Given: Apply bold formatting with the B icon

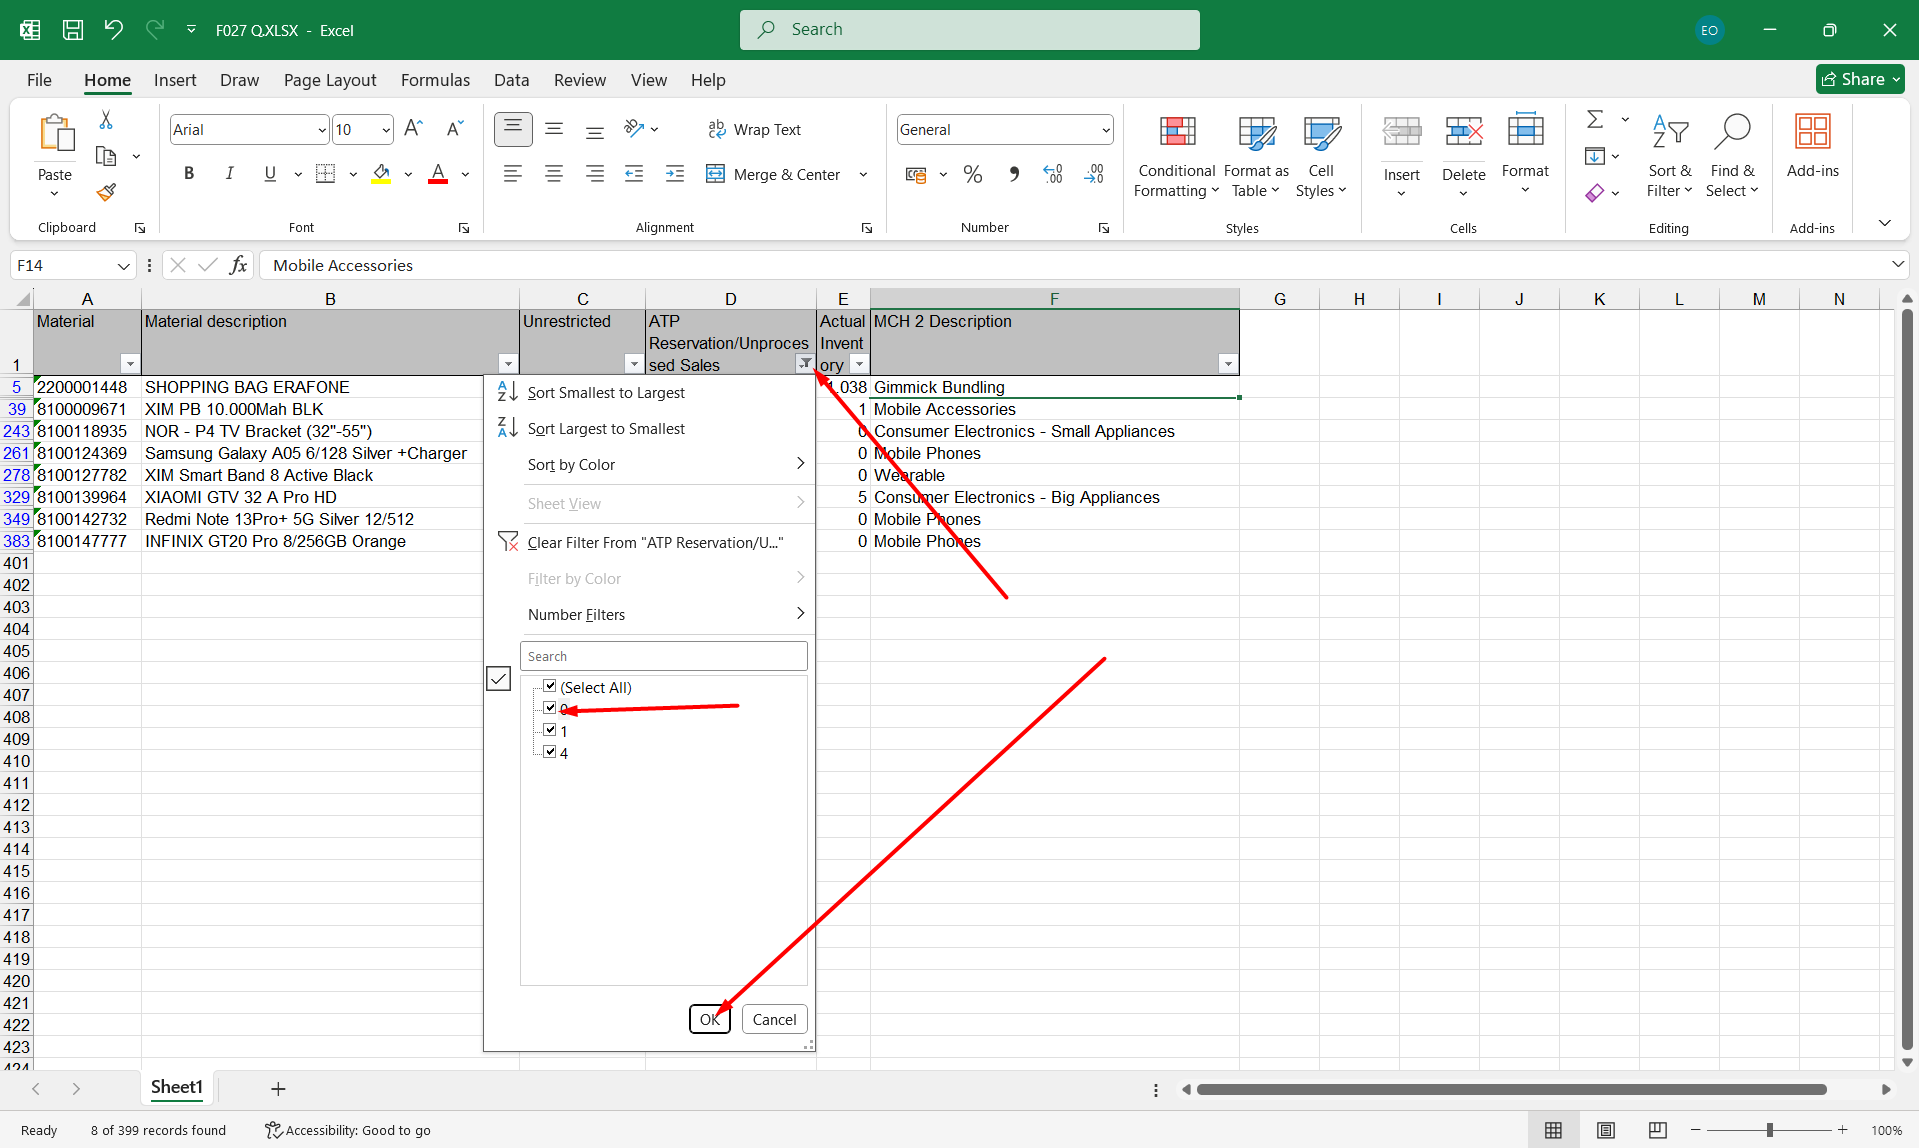Looking at the screenshot, I should 189,174.
